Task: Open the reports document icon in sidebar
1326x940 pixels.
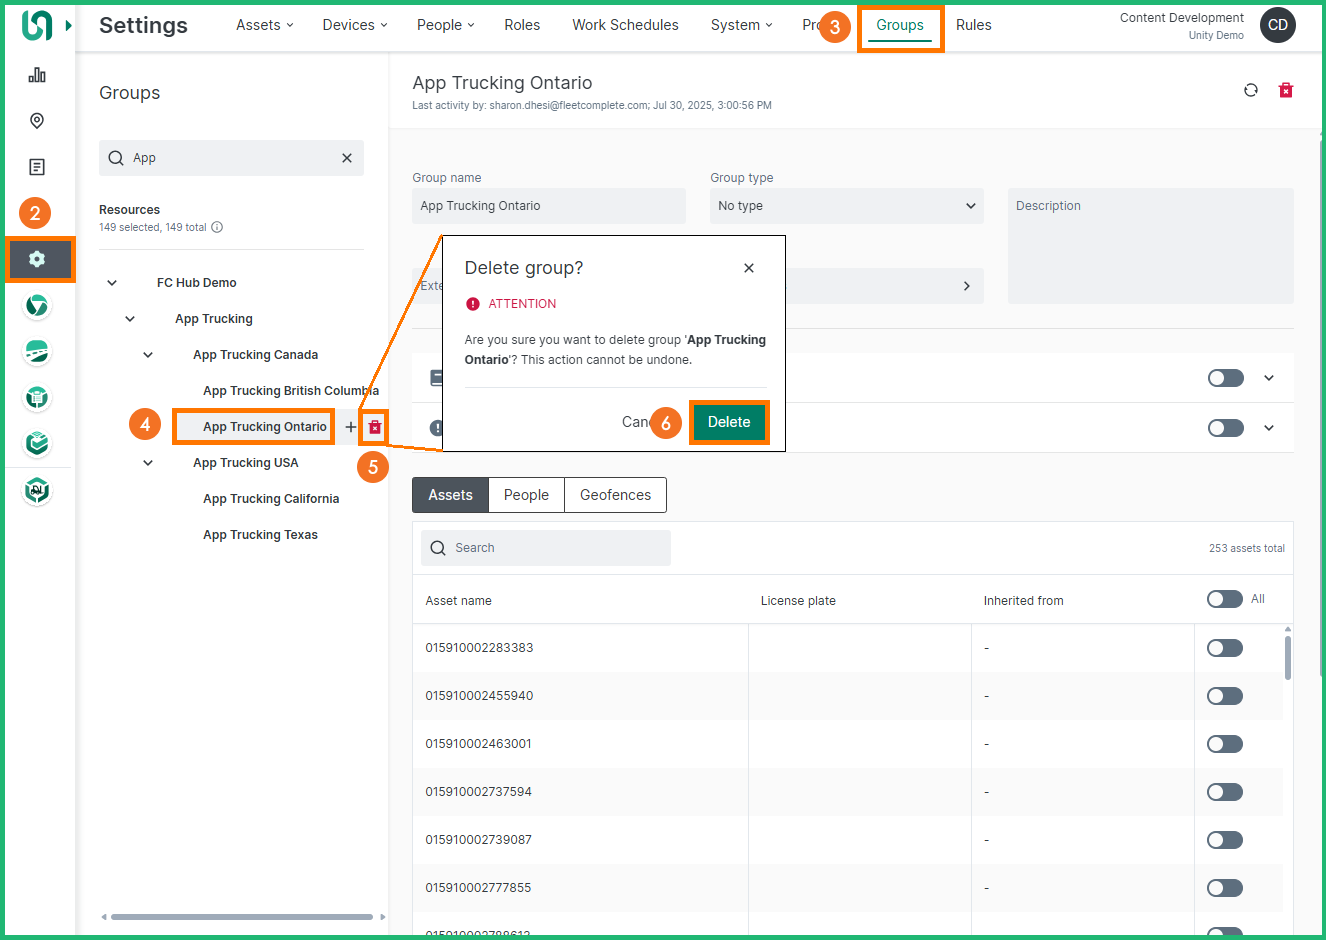Action: (x=37, y=167)
